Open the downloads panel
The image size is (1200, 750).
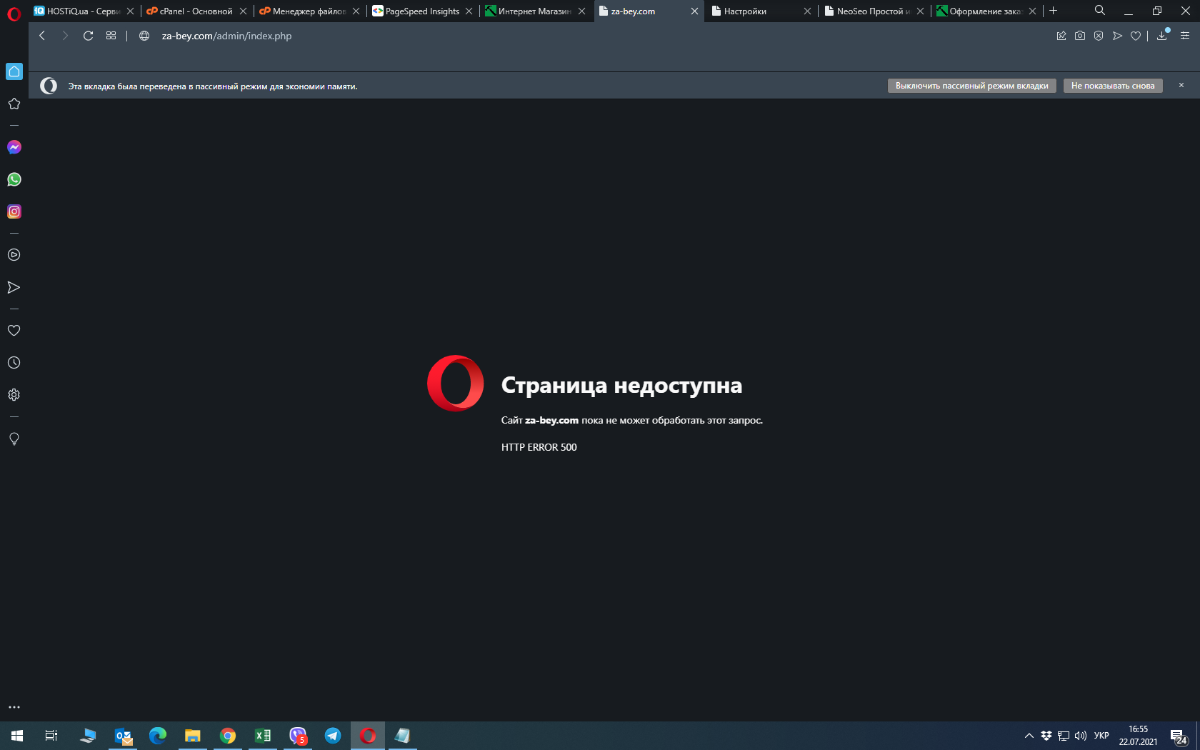[x=1162, y=35]
